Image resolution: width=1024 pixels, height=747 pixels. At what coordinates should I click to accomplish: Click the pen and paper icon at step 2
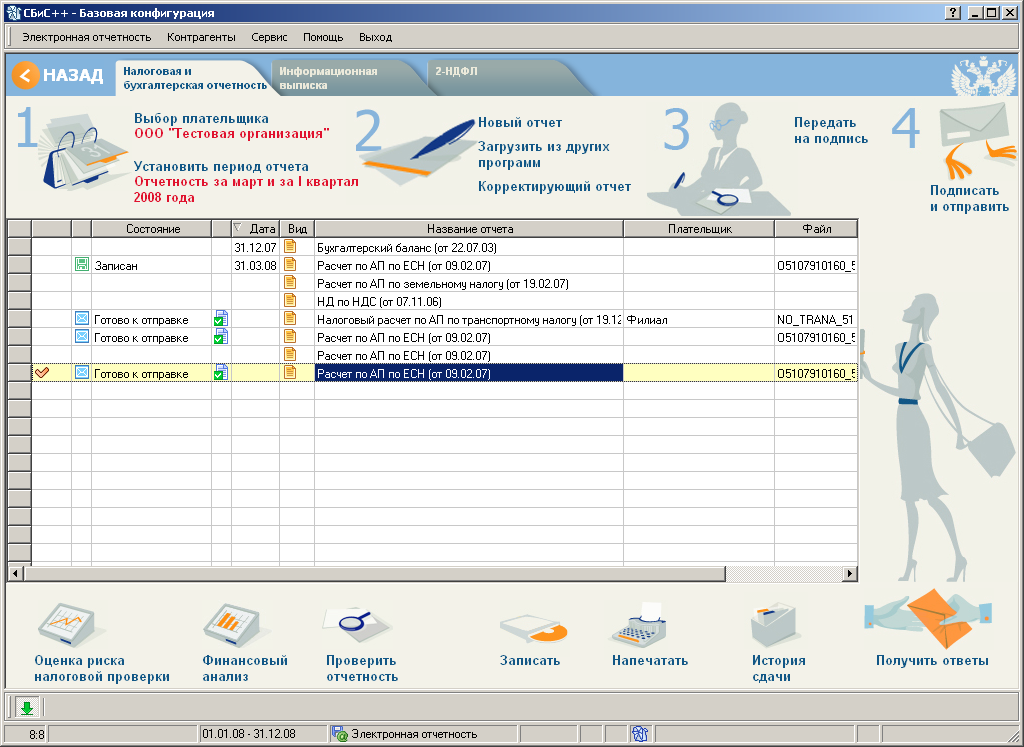tap(416, 152)
